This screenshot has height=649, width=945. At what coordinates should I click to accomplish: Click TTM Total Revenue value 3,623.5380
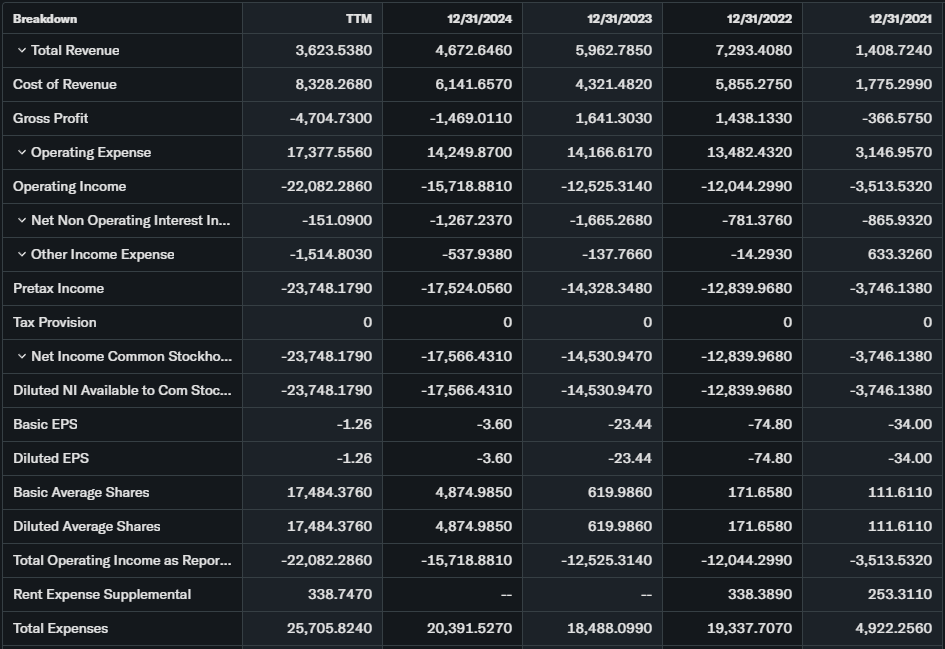(333, 51)
